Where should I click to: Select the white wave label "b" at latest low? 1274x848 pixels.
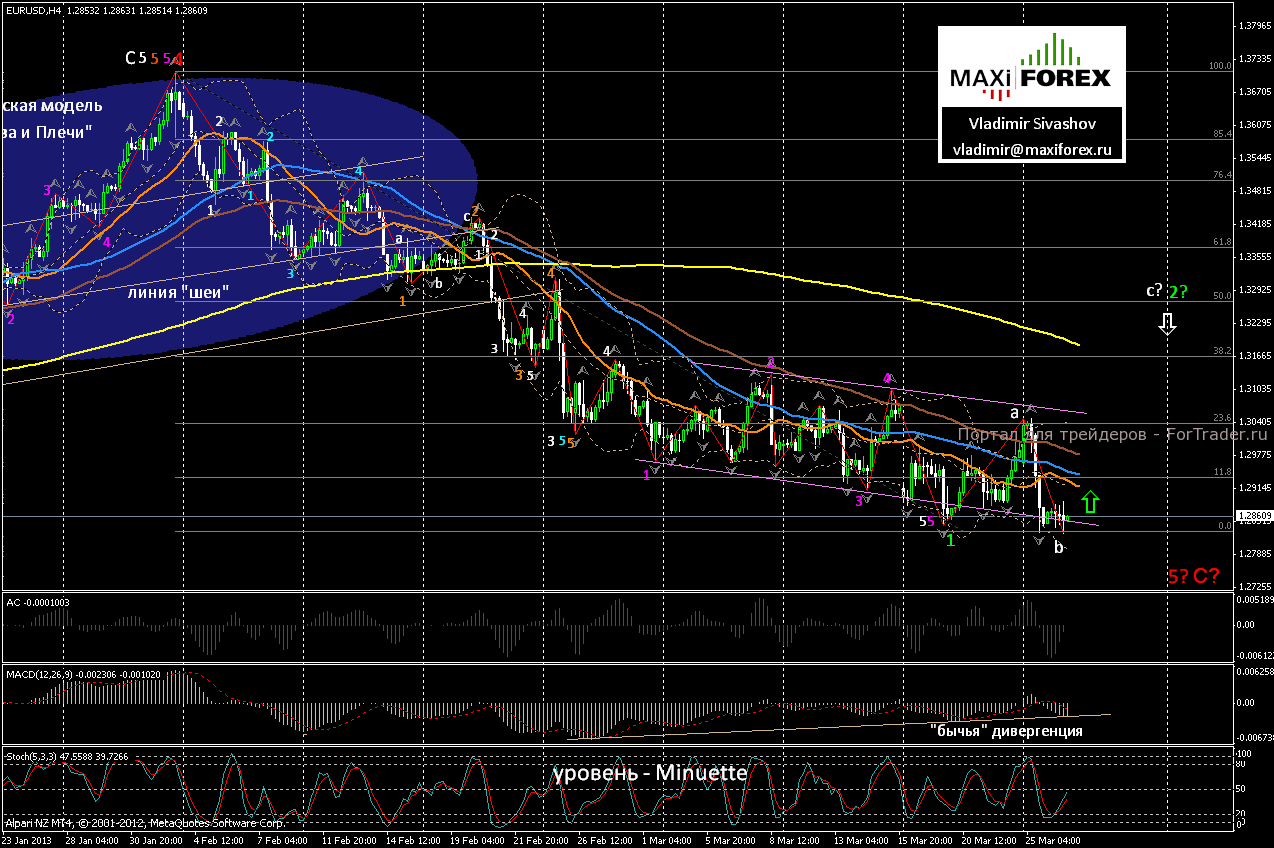(1059, 547)
